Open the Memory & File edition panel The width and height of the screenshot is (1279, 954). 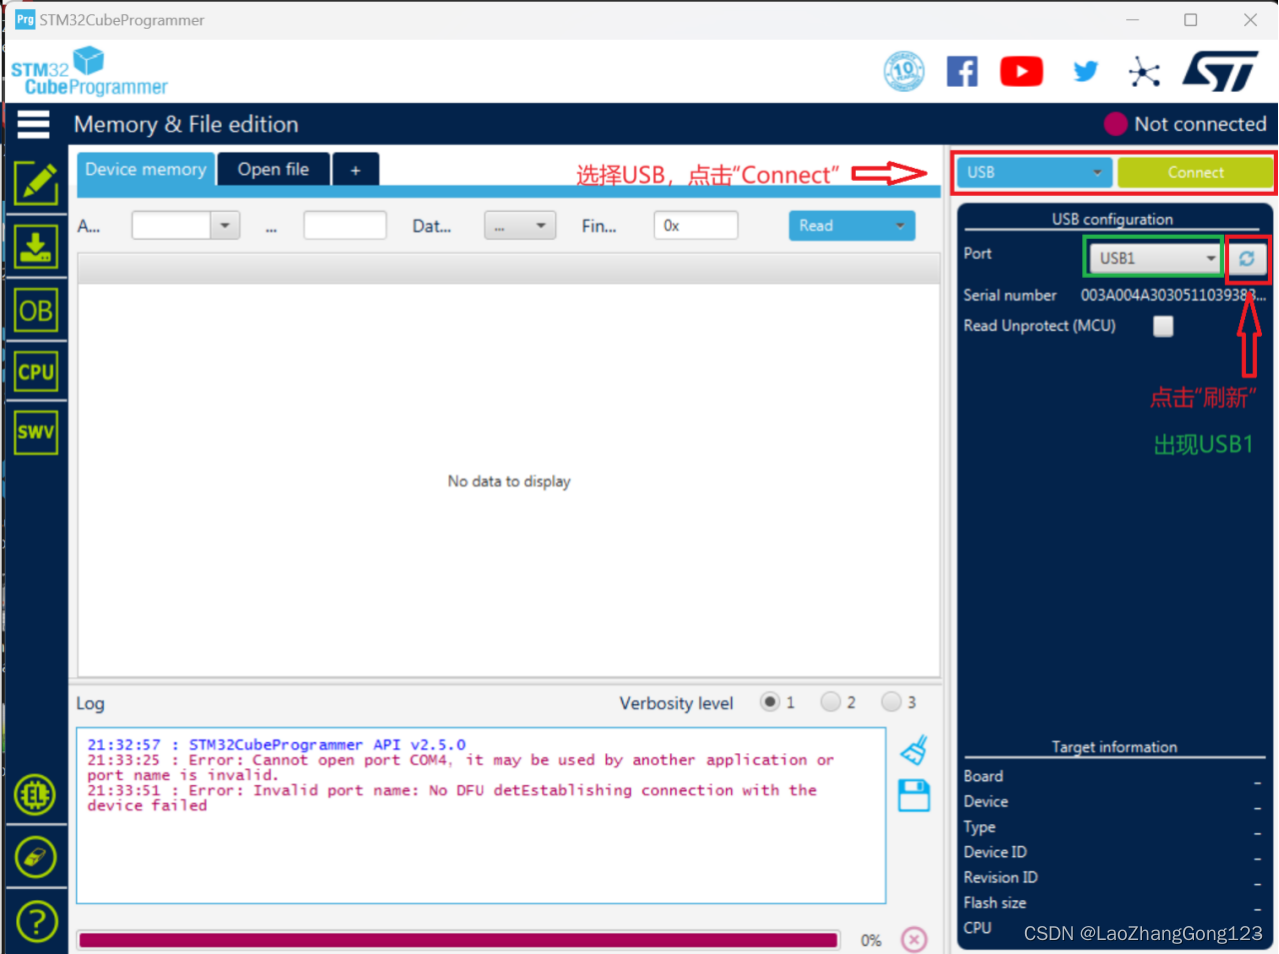pos(36,185)
